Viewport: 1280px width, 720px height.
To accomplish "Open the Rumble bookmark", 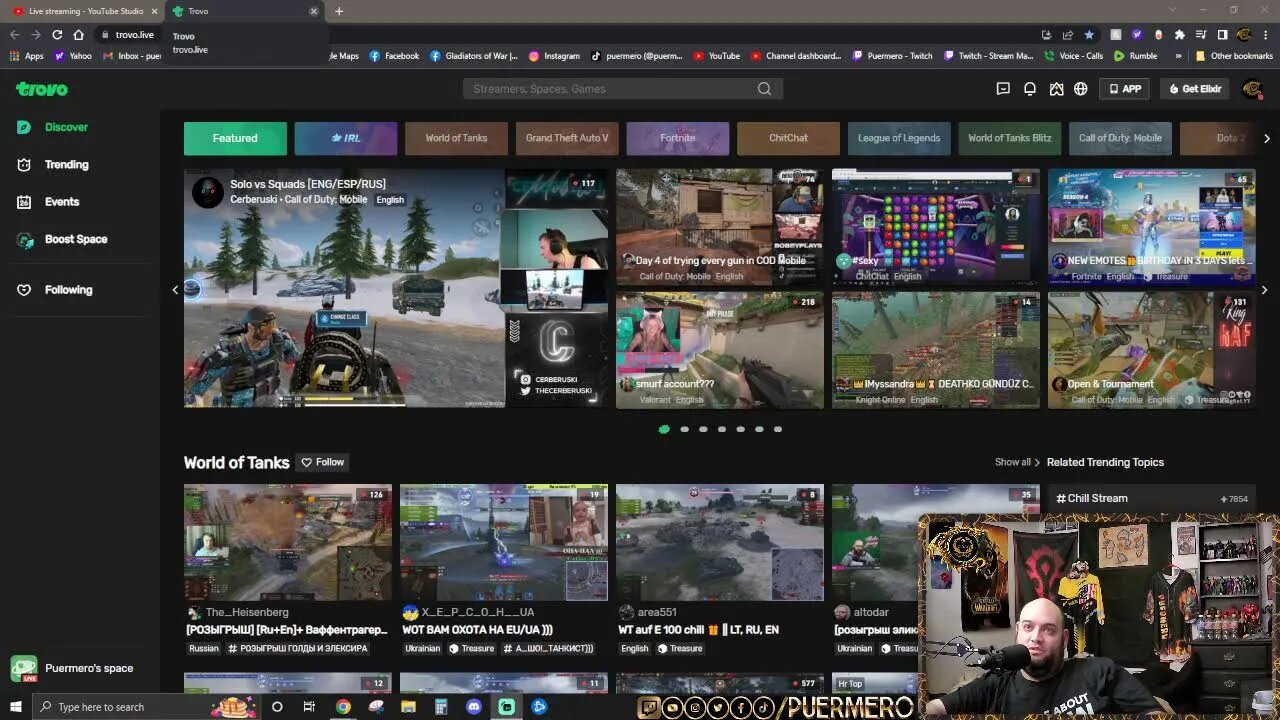I will coord(1135,56).
